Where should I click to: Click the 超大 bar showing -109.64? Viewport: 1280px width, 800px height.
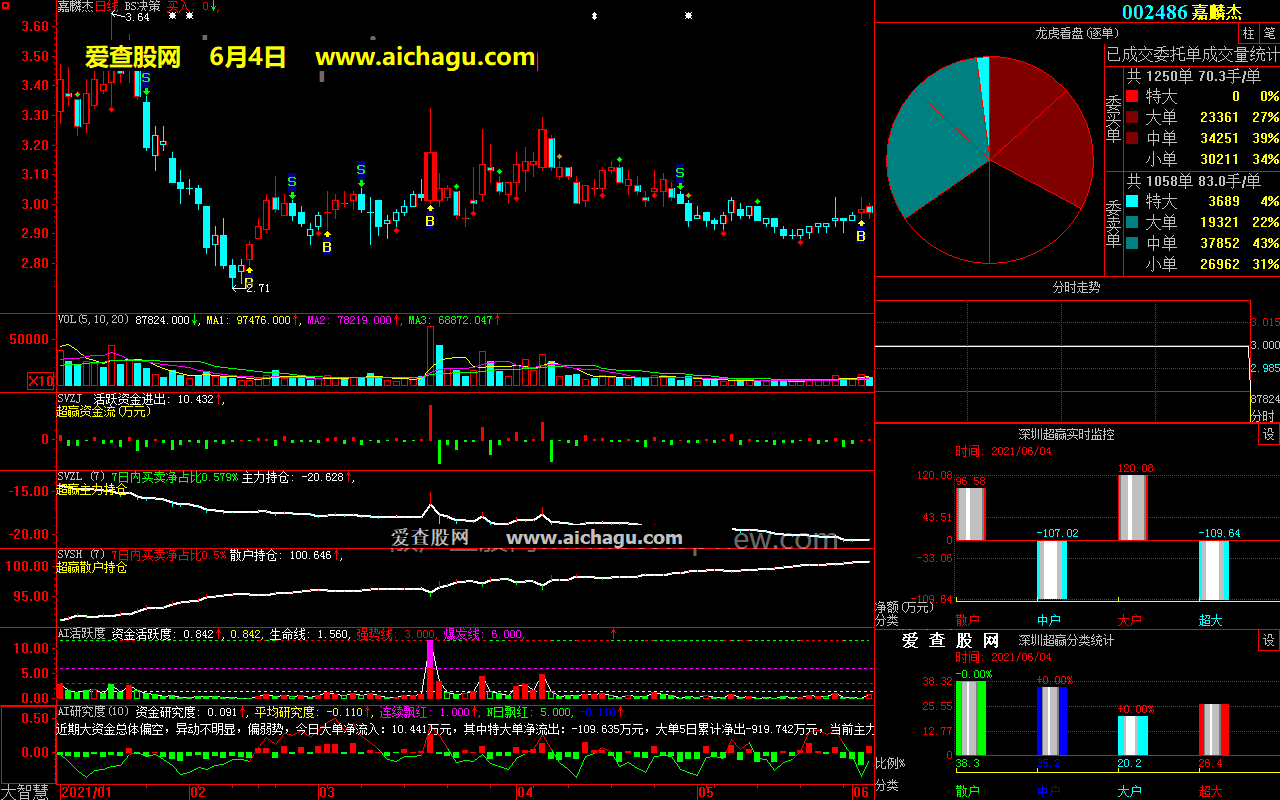[x=1214, y=570]
